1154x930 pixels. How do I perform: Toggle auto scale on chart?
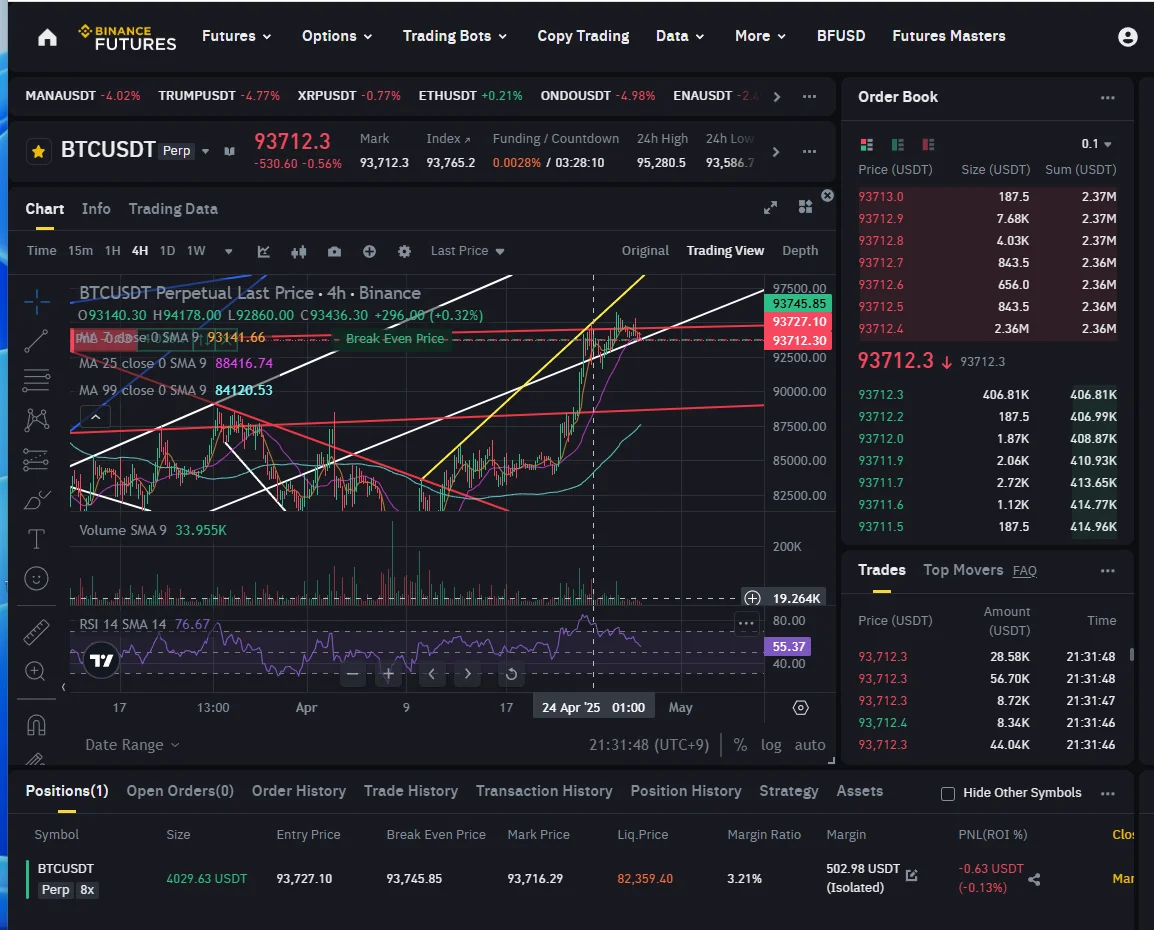(810, 745)
